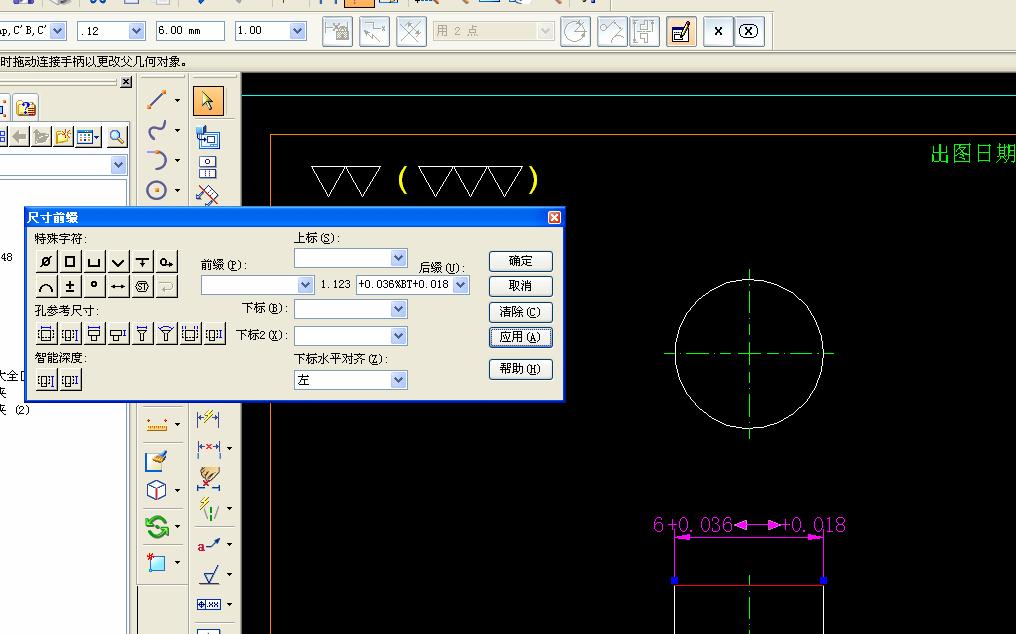This screenshot has height=634, width=1016.
Task: Toggle the highlighted prefix editor button
Action: (680, 32)
